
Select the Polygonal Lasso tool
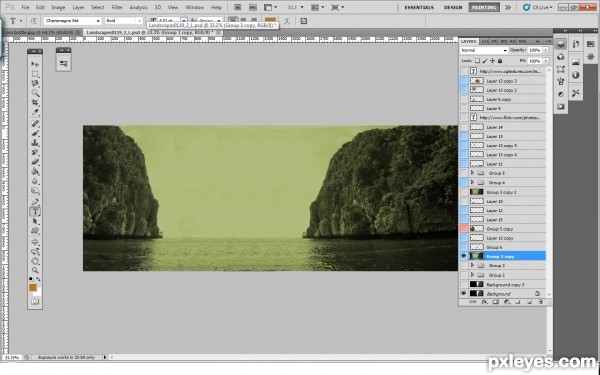pyautogui.click(x=35, y=83)
